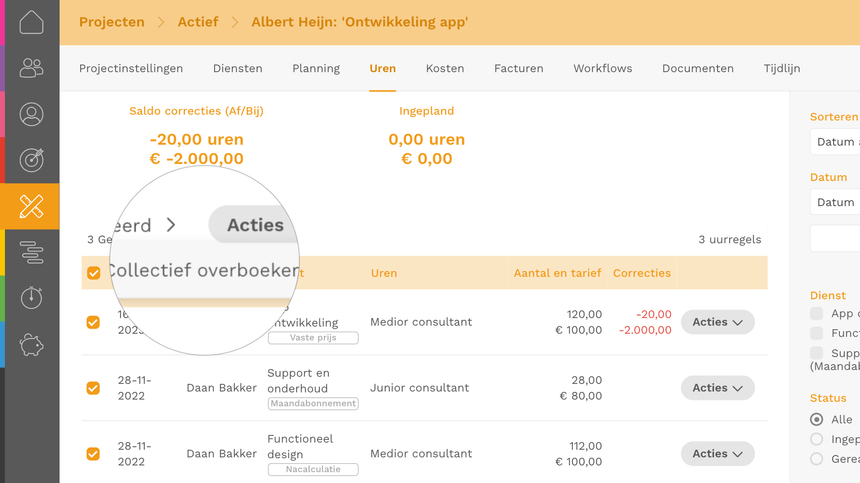Select Daan Bakker in Functioneel design row
Screen dimensions: 860x483
pos(222,453)
